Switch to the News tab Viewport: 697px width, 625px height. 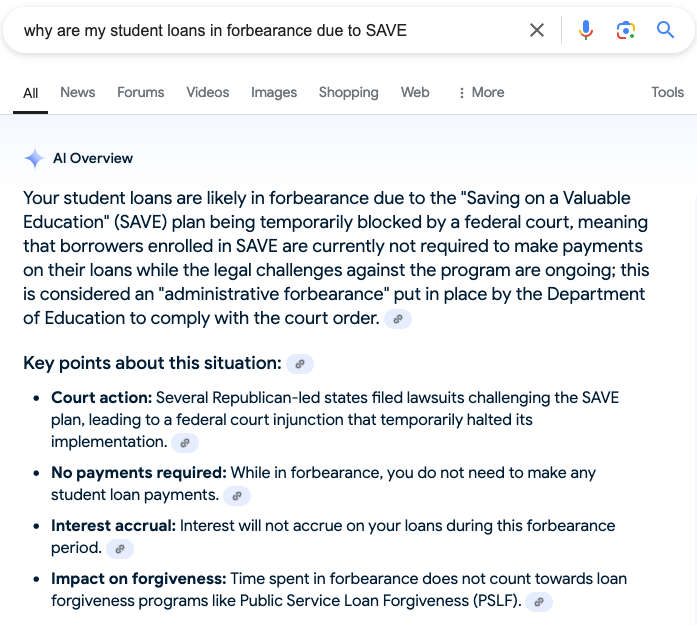coord(78,92)
